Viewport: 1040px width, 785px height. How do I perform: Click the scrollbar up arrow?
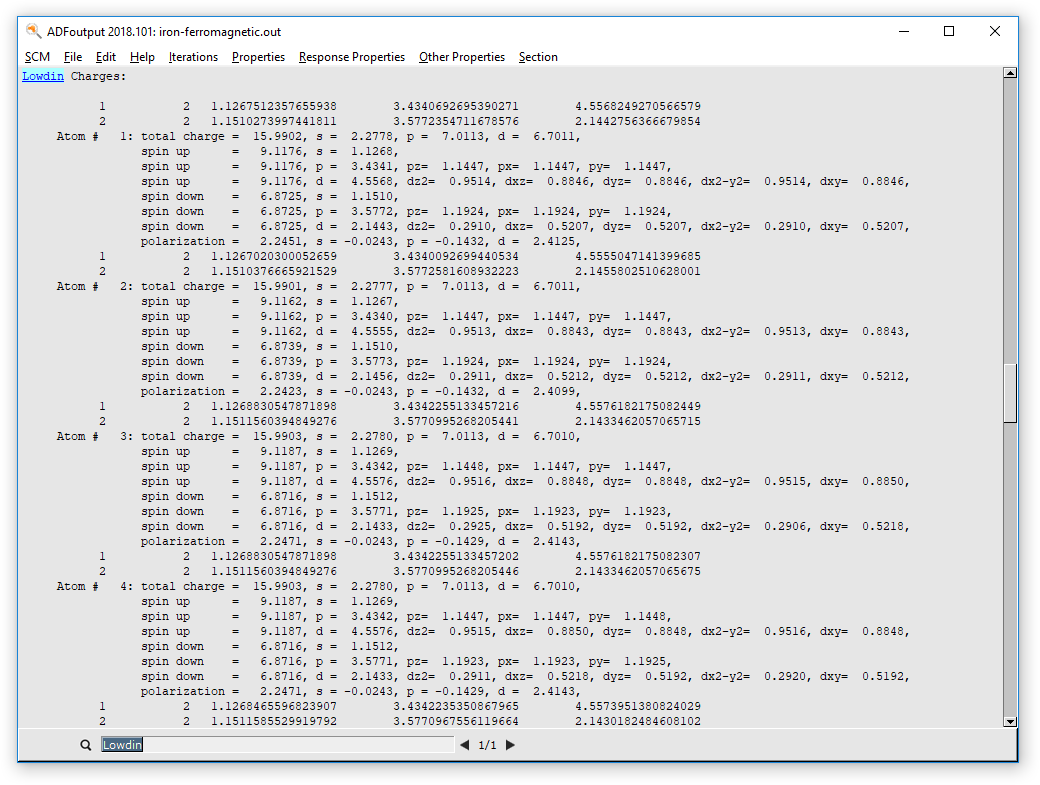click(x=1010, y=71)
